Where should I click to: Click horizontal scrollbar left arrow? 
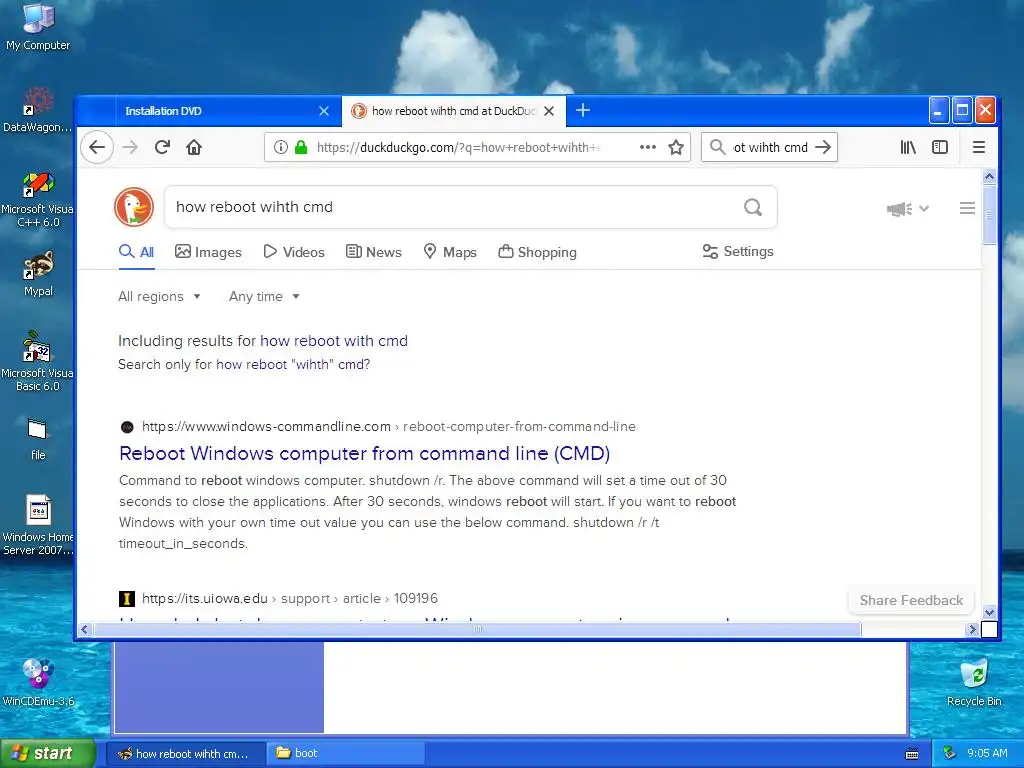pyautogui.click(x=84, y=630)
